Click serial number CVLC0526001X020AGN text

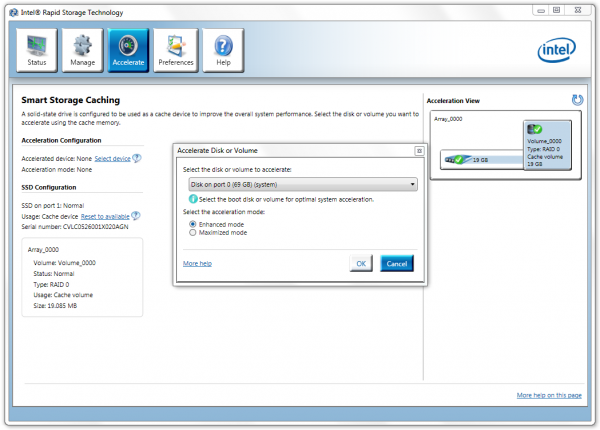click(96, 227)
